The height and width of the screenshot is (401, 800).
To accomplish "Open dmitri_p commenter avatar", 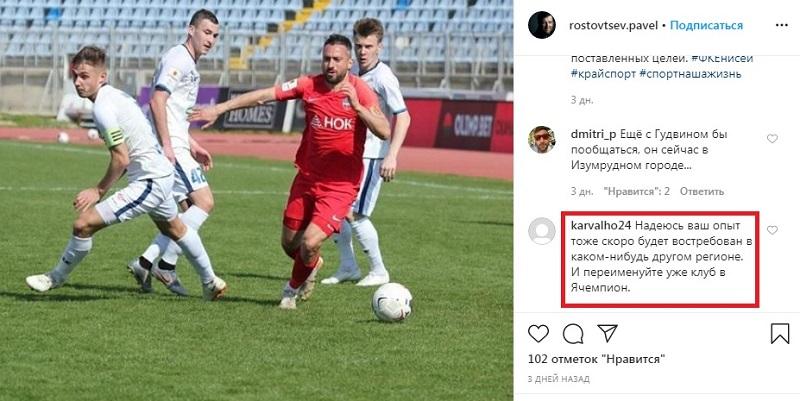I will (542, 140).
